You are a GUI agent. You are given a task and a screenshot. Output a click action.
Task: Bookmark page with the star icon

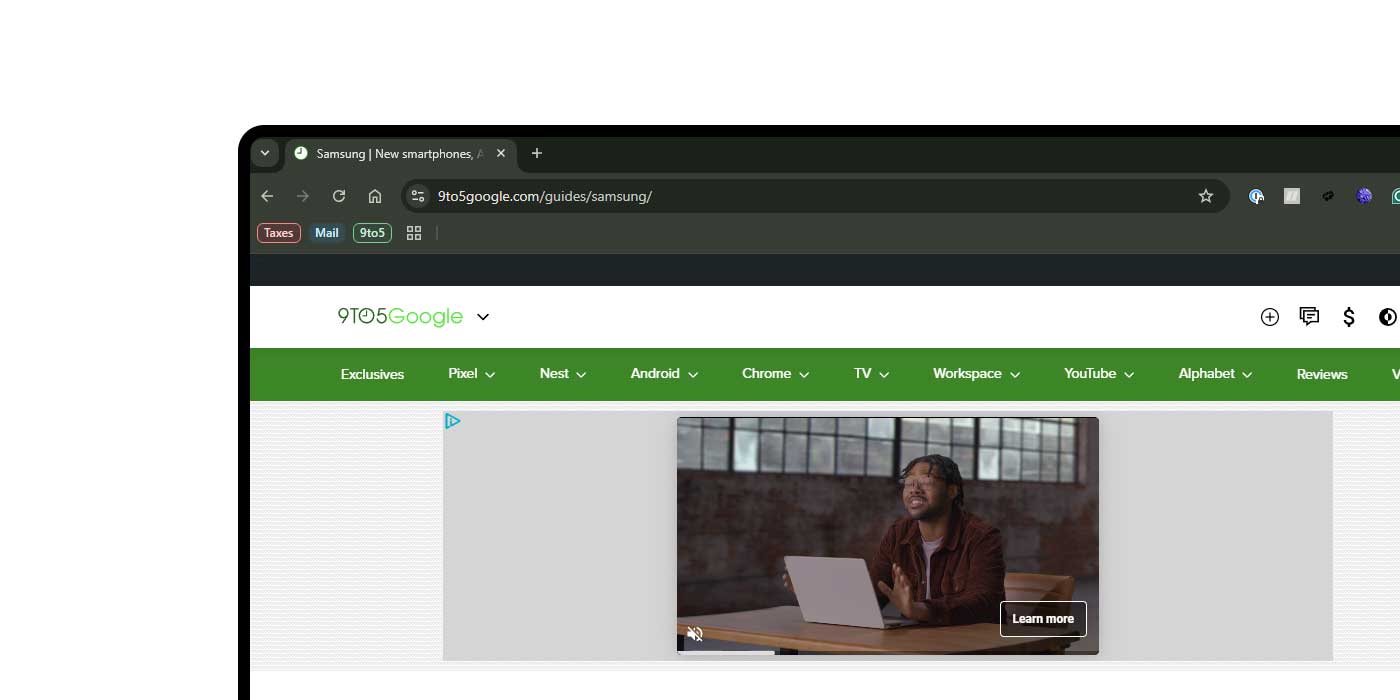pos(1206,196)
